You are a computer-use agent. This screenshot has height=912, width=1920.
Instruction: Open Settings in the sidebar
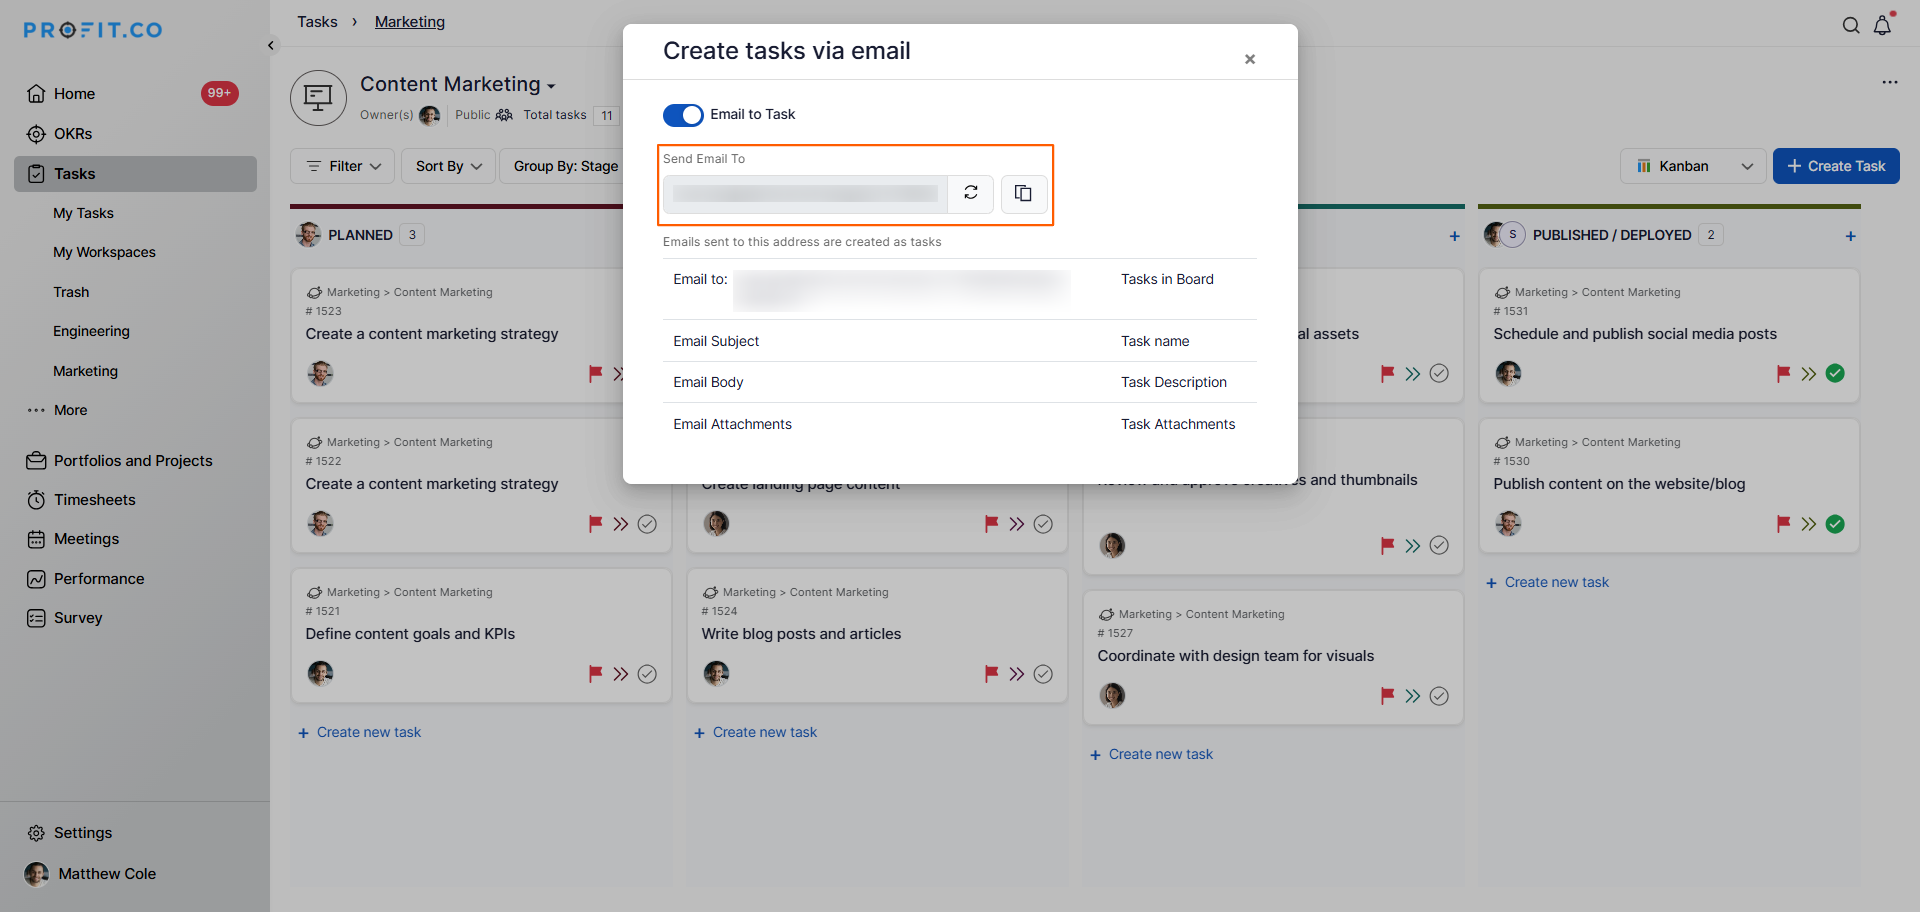pyautogui.click(x=70, y=833)
